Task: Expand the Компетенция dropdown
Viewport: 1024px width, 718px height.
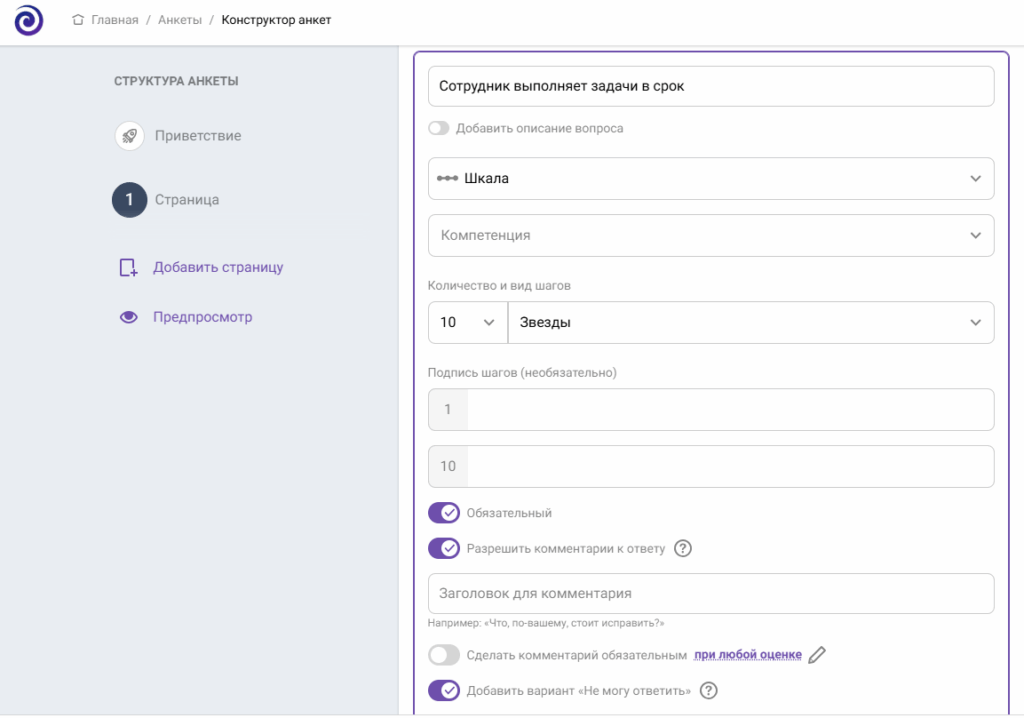Action: point(710,235)
